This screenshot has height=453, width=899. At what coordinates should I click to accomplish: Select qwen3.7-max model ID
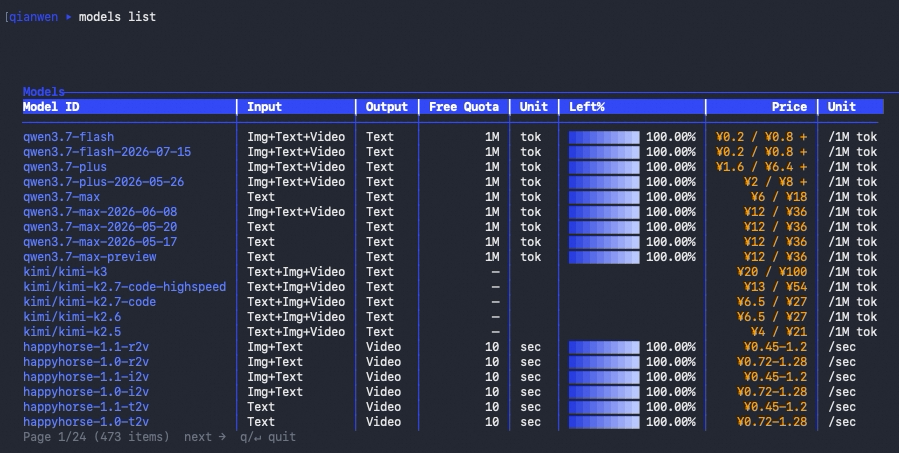pyautogui.click(x=61, y=197)
